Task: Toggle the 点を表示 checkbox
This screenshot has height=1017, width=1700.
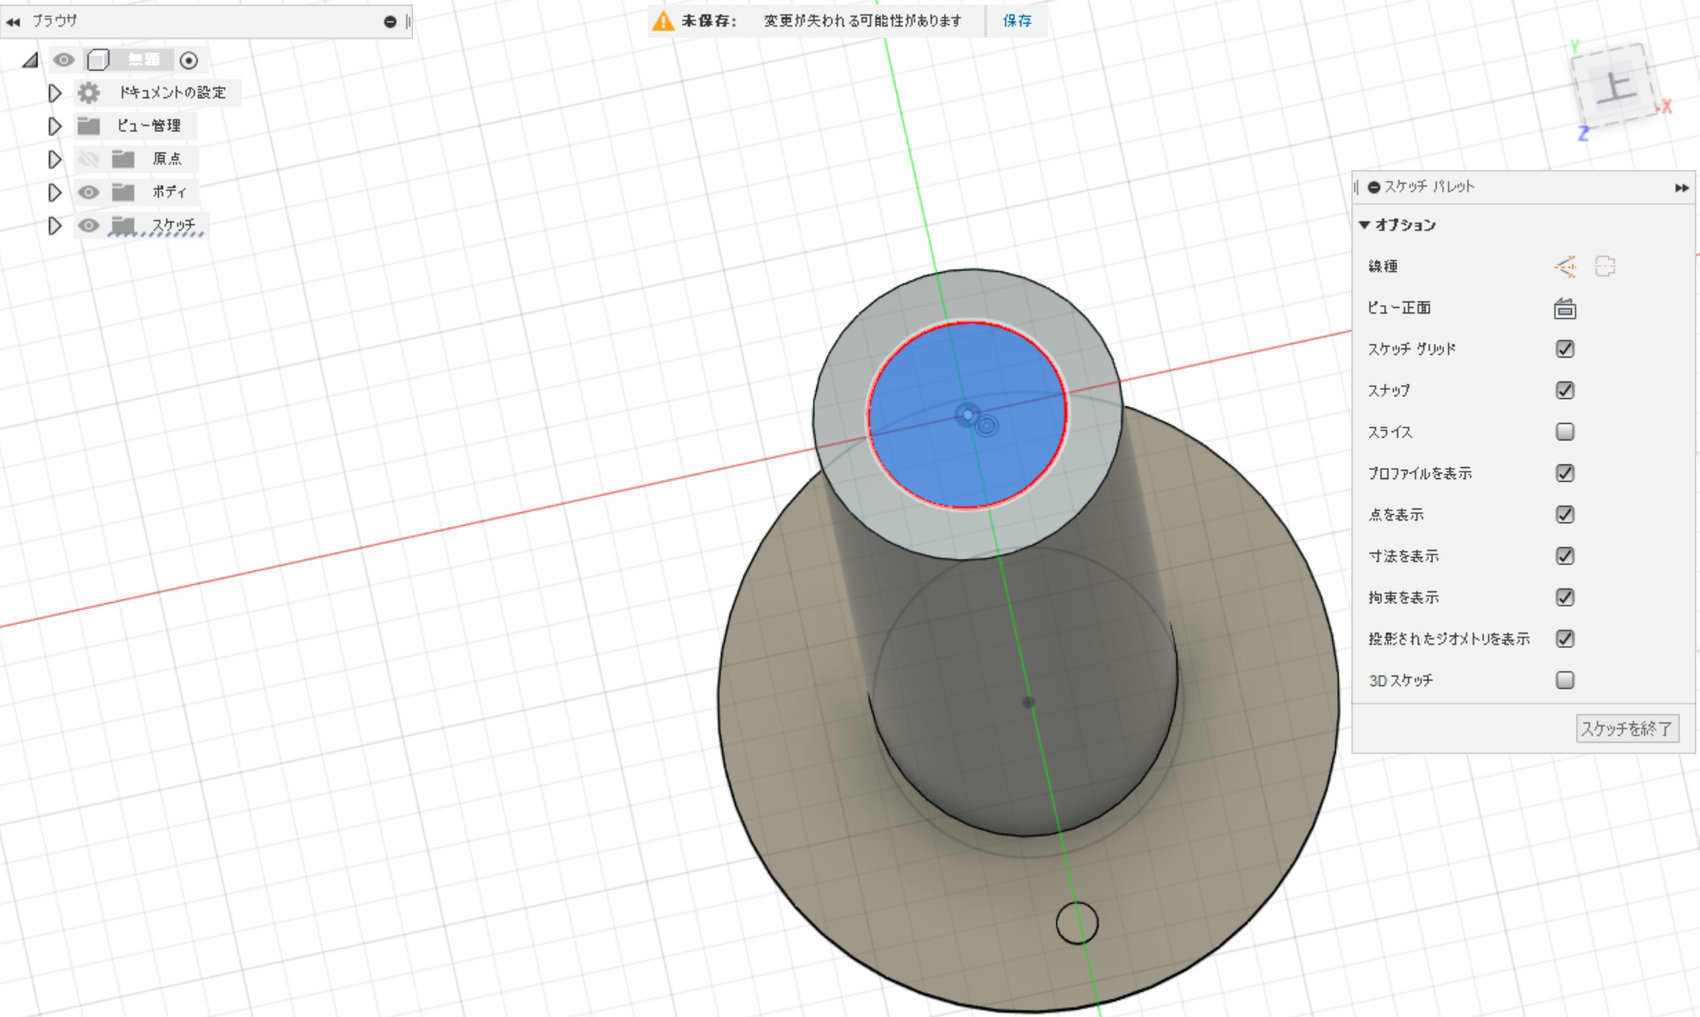Action: coord(1565,514)
